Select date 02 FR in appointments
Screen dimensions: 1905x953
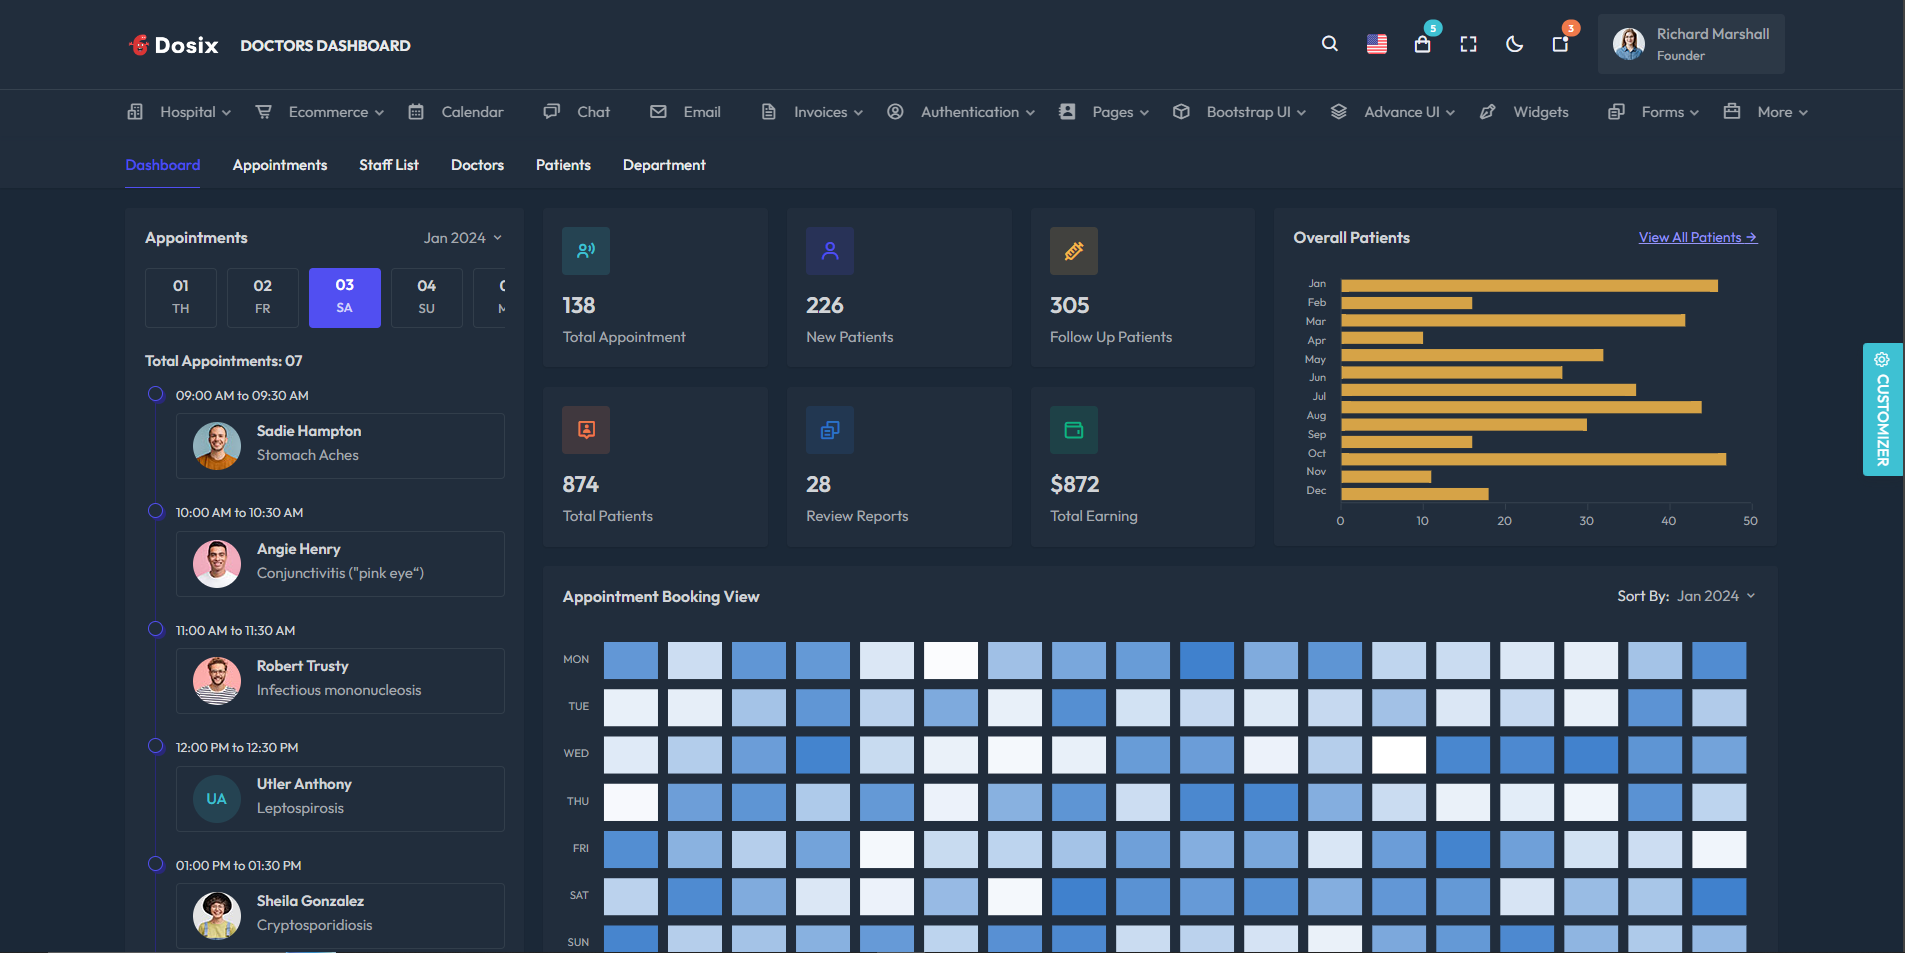point(263,297)
